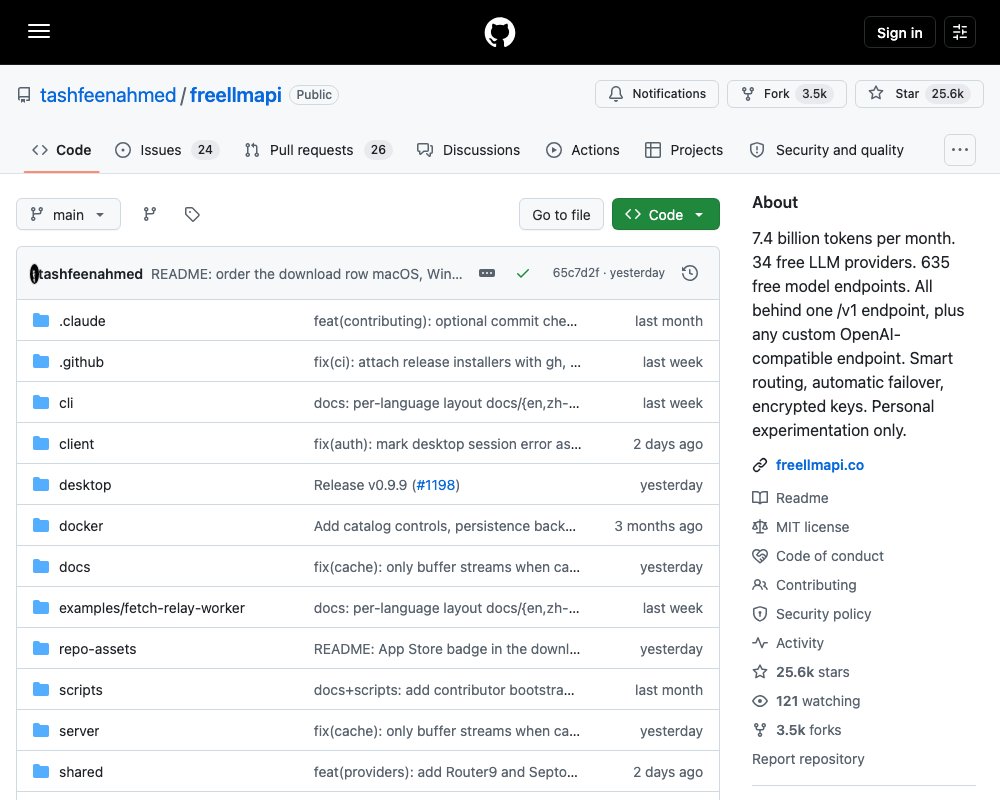Click the Sign in button
Screen dimensions: 1000x800
pos(899,33)
